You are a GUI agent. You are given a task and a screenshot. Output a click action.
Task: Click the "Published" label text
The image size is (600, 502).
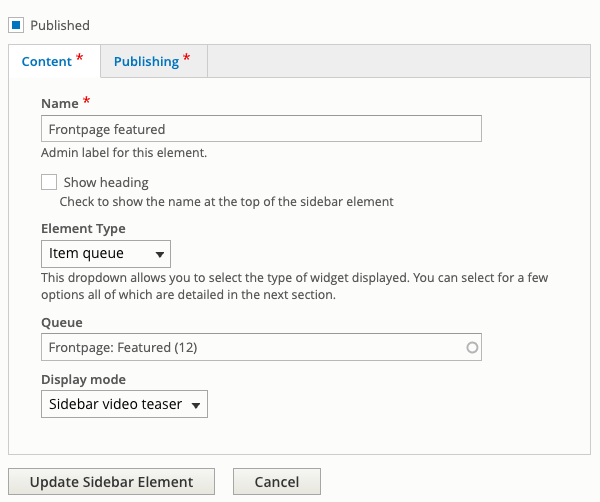click(x=60, y=26)
